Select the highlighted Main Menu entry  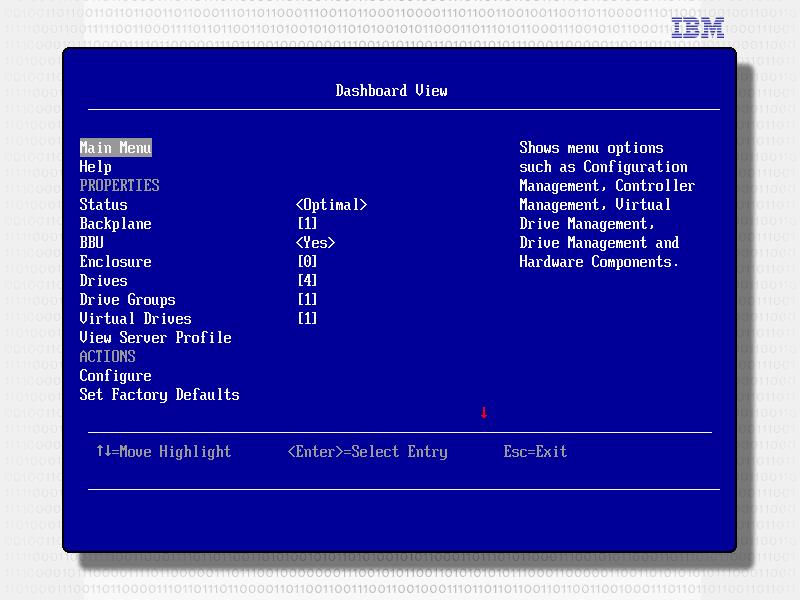(115, 148)
